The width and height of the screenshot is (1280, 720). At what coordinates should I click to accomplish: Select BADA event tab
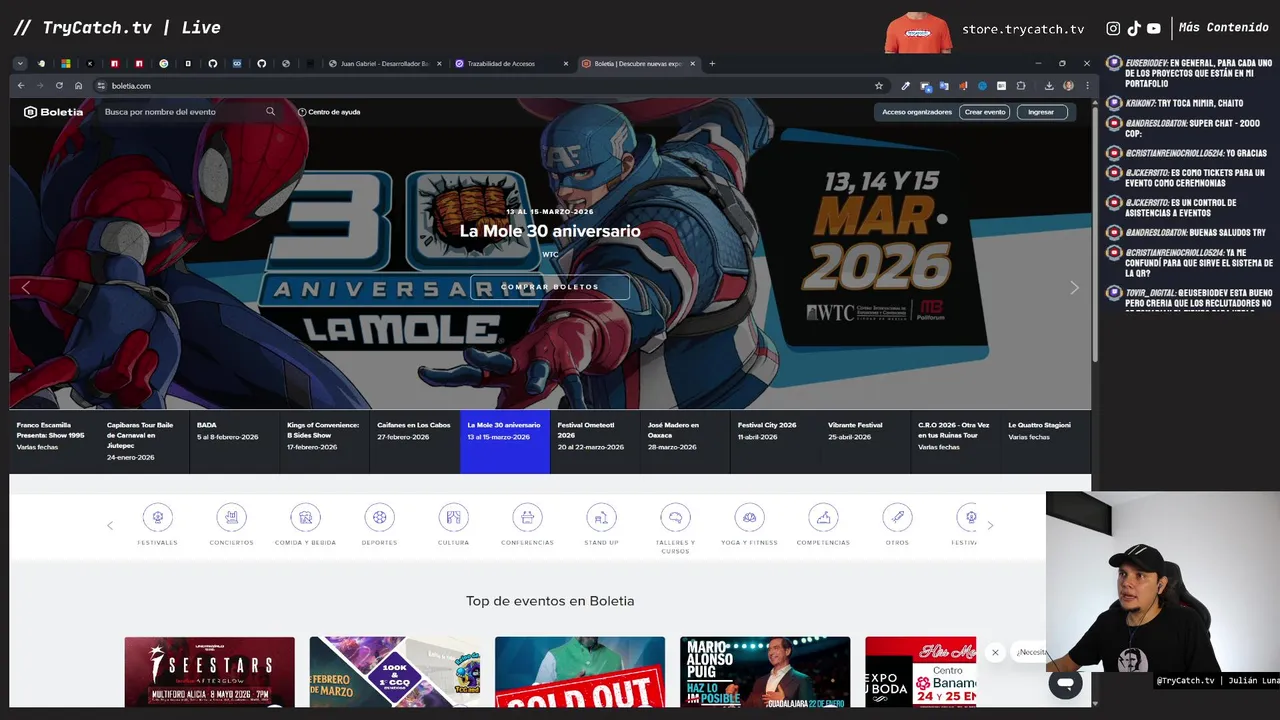pos(234,441)
